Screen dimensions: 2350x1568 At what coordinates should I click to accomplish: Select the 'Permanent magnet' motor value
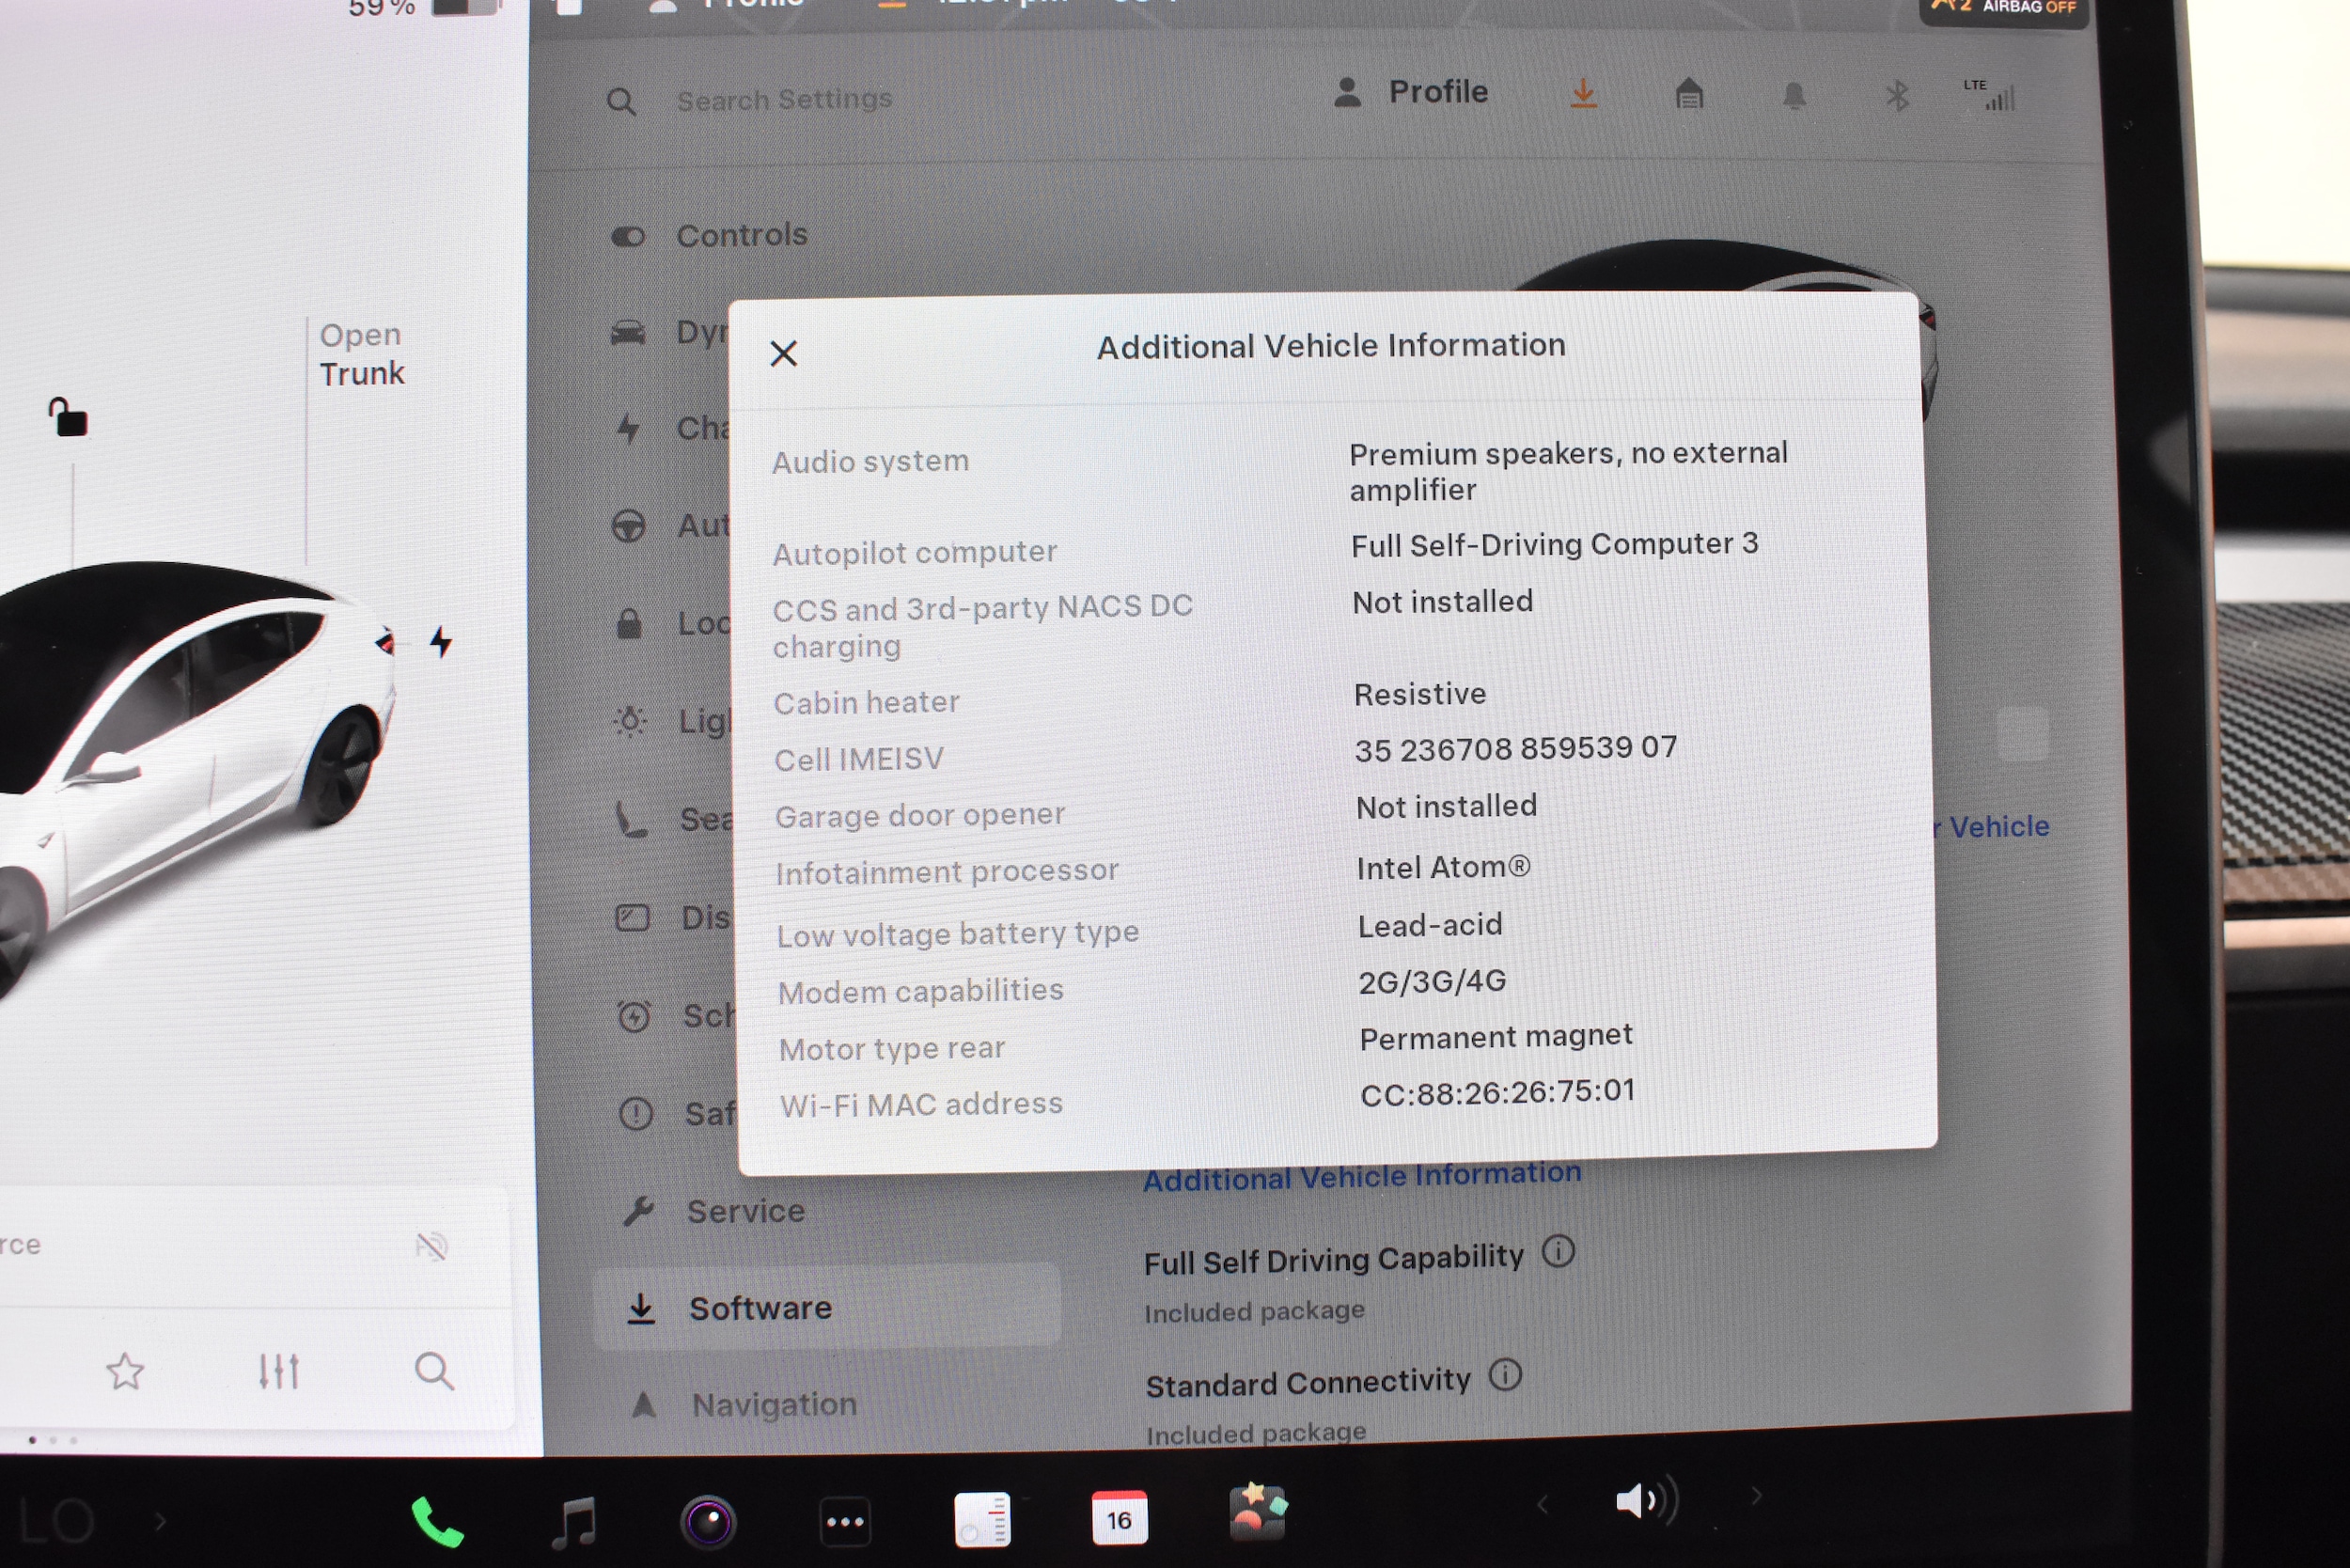(1495, 1037)
